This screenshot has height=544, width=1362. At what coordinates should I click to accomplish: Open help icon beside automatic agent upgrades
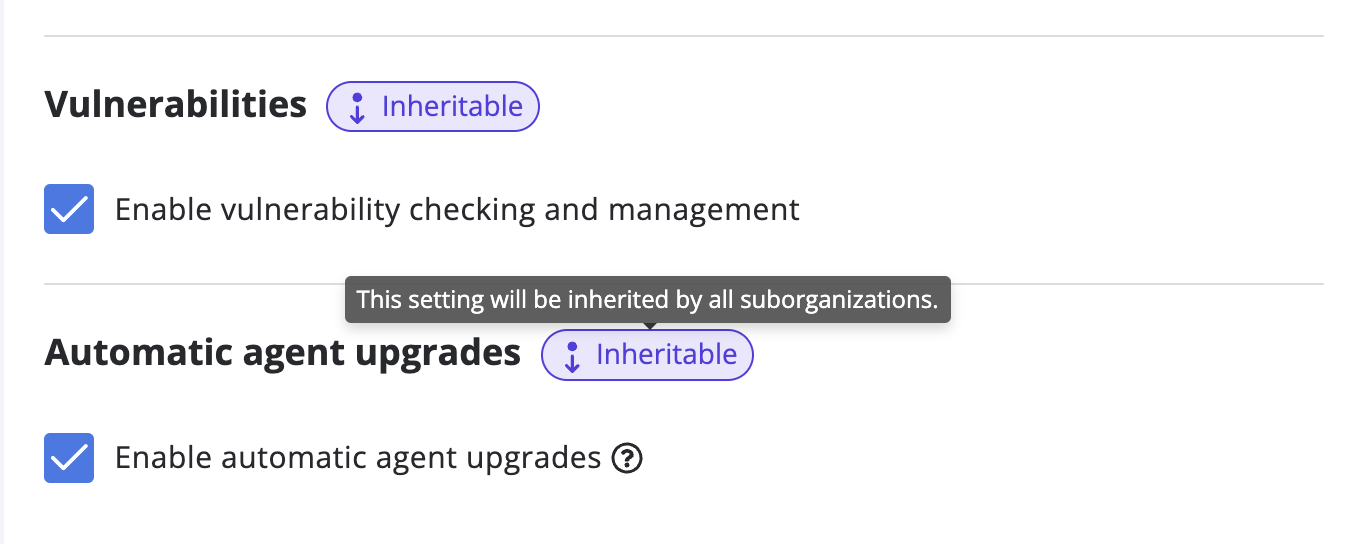[627, 459]
